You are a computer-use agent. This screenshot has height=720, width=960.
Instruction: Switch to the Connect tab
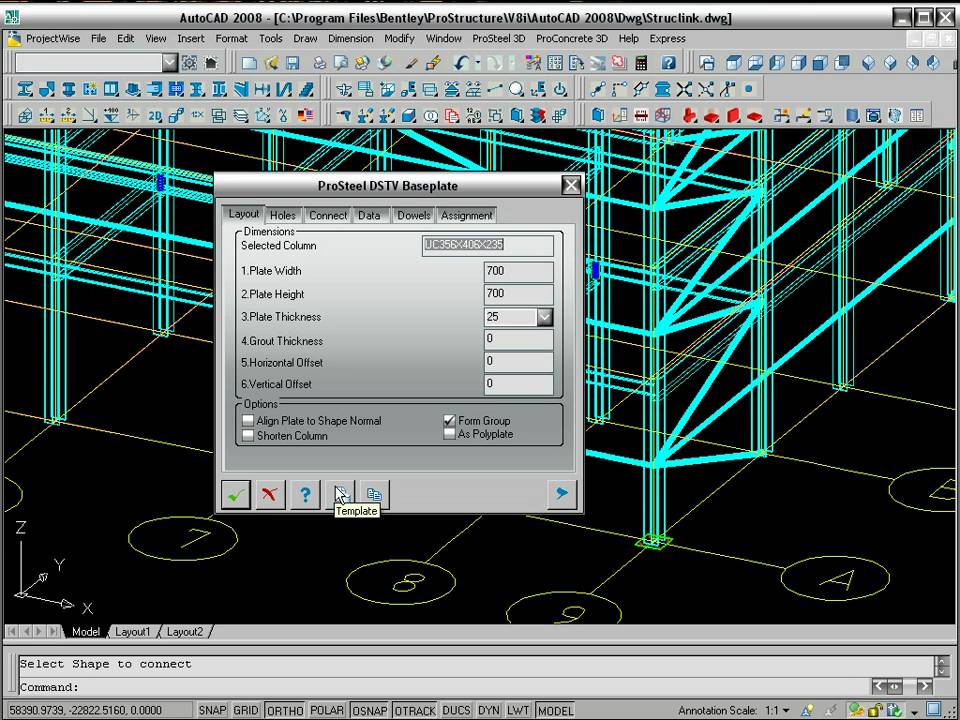click(x=328, y=216)
